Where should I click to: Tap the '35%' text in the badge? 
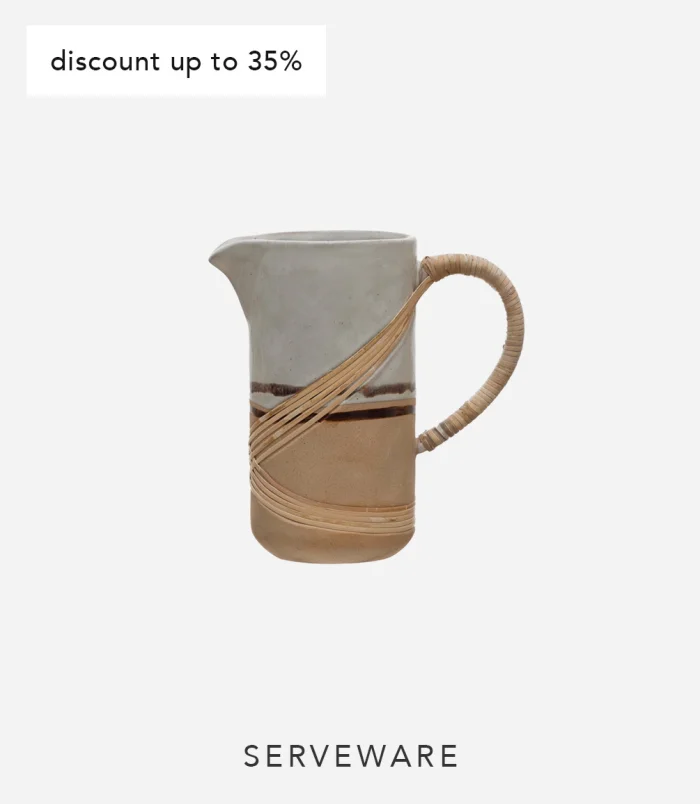(x=275, y=61)
